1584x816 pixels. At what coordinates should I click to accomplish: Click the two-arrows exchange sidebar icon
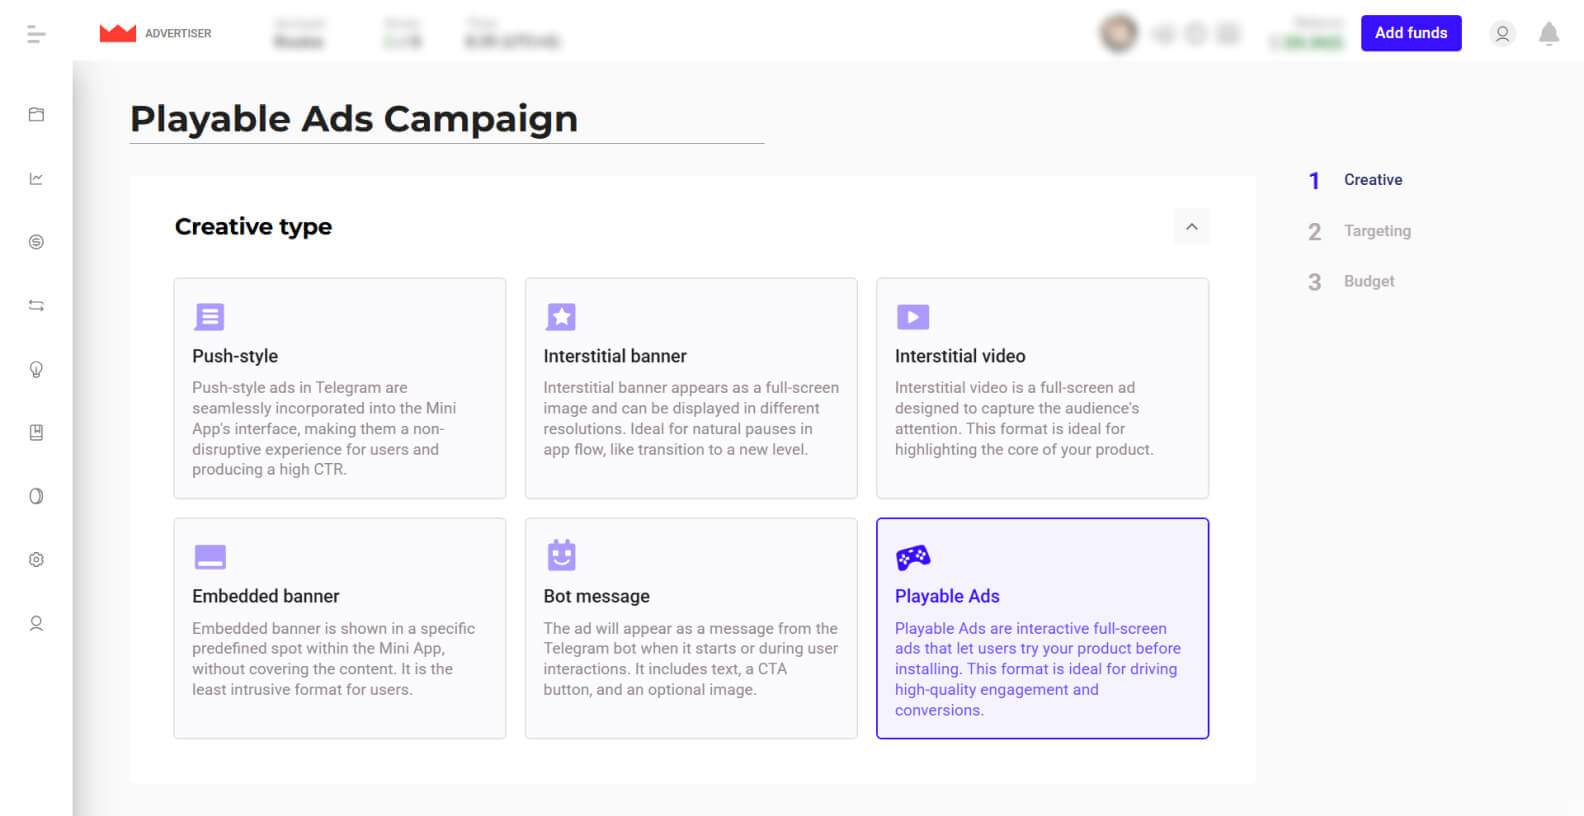click(36, 306)
